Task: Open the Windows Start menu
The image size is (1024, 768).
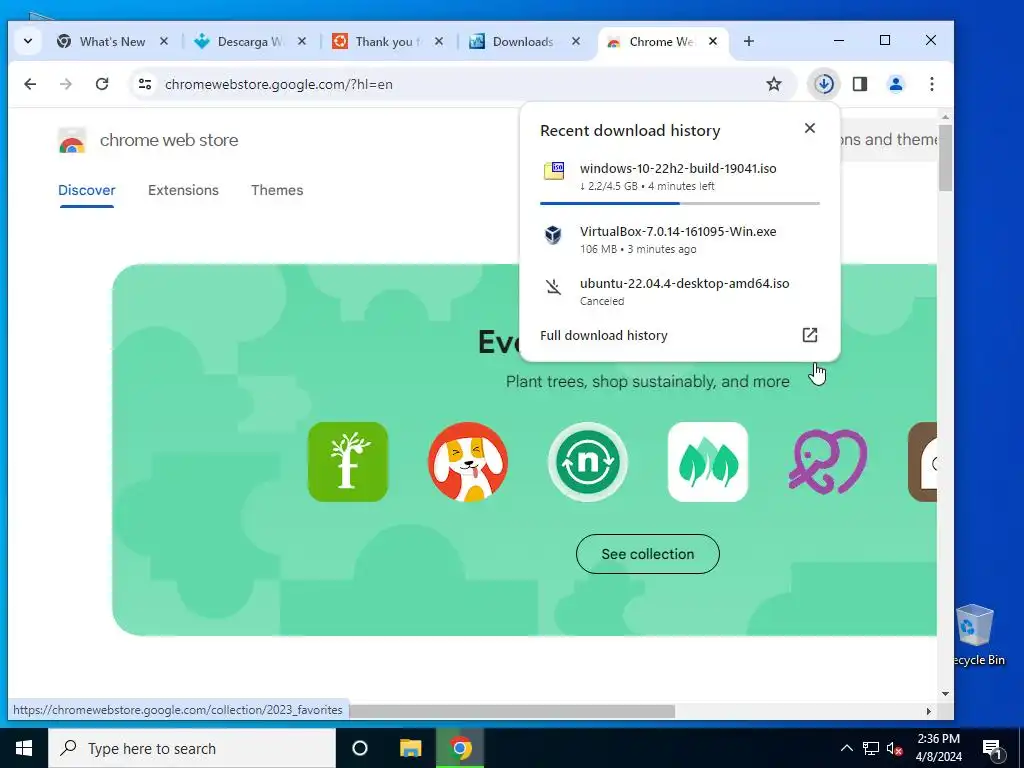Action: click(x=24, y=748)
